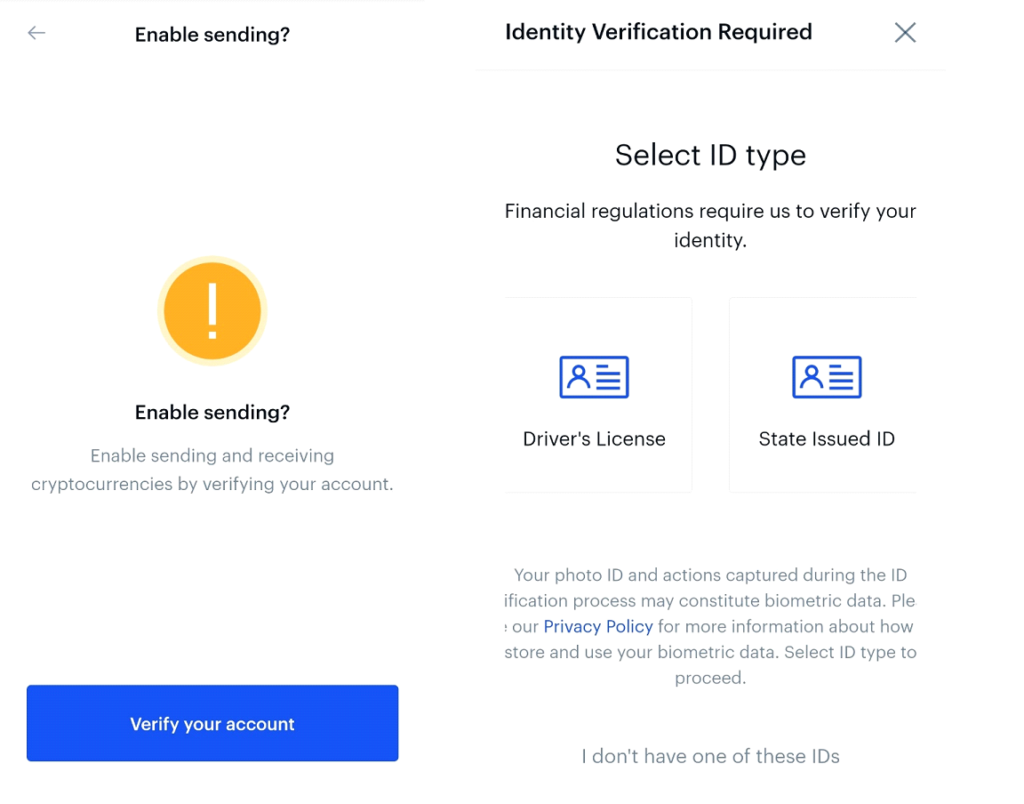Image resolution: width=1024 pixels, height=804 pixels.
Task: Click the orange exclamation warning icon
Action: [212, 311]
